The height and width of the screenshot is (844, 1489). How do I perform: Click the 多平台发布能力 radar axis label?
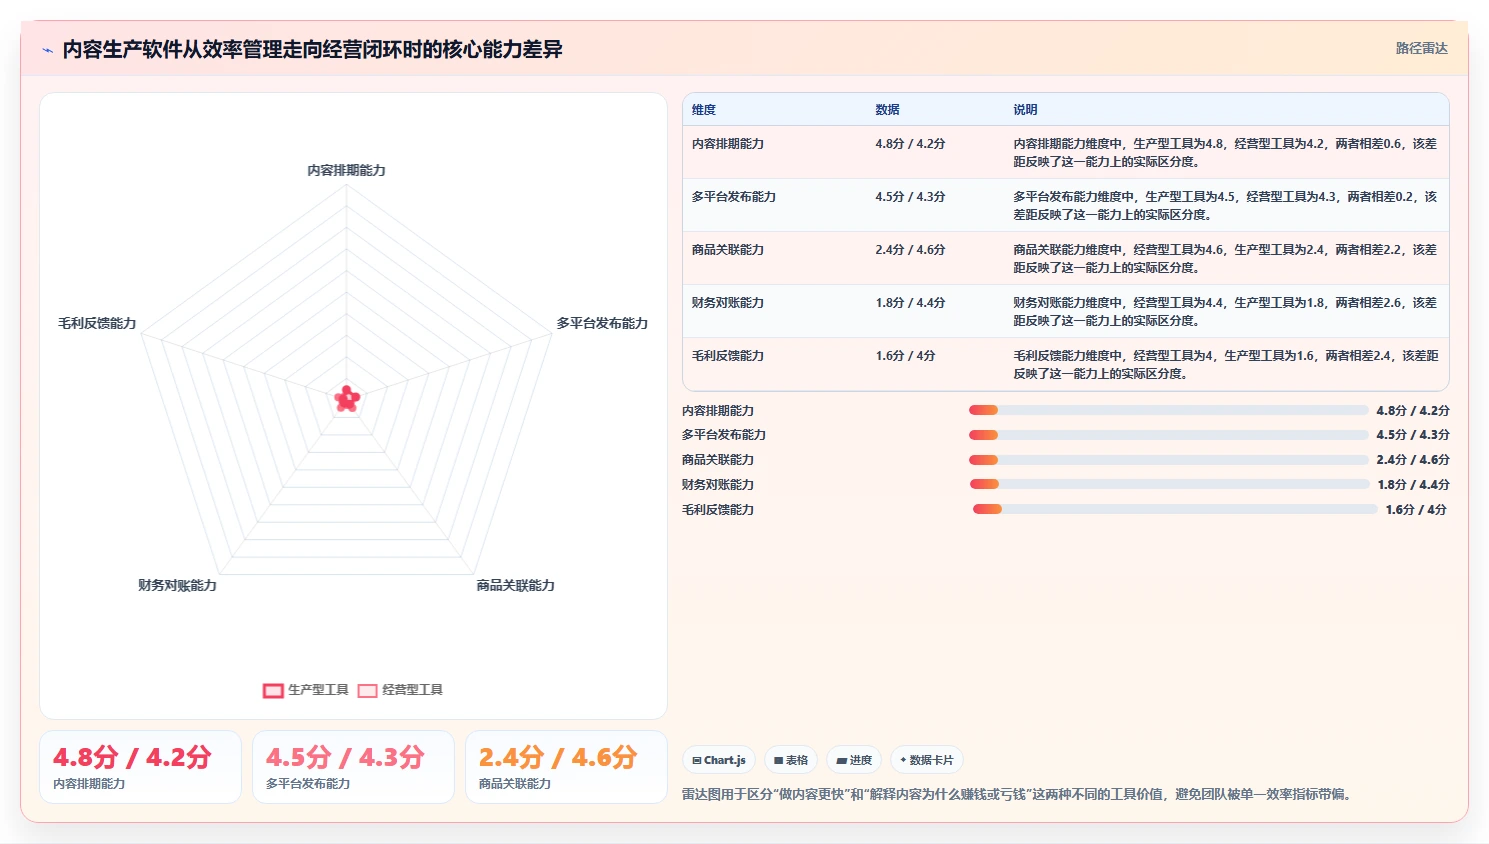pos(602,324)
